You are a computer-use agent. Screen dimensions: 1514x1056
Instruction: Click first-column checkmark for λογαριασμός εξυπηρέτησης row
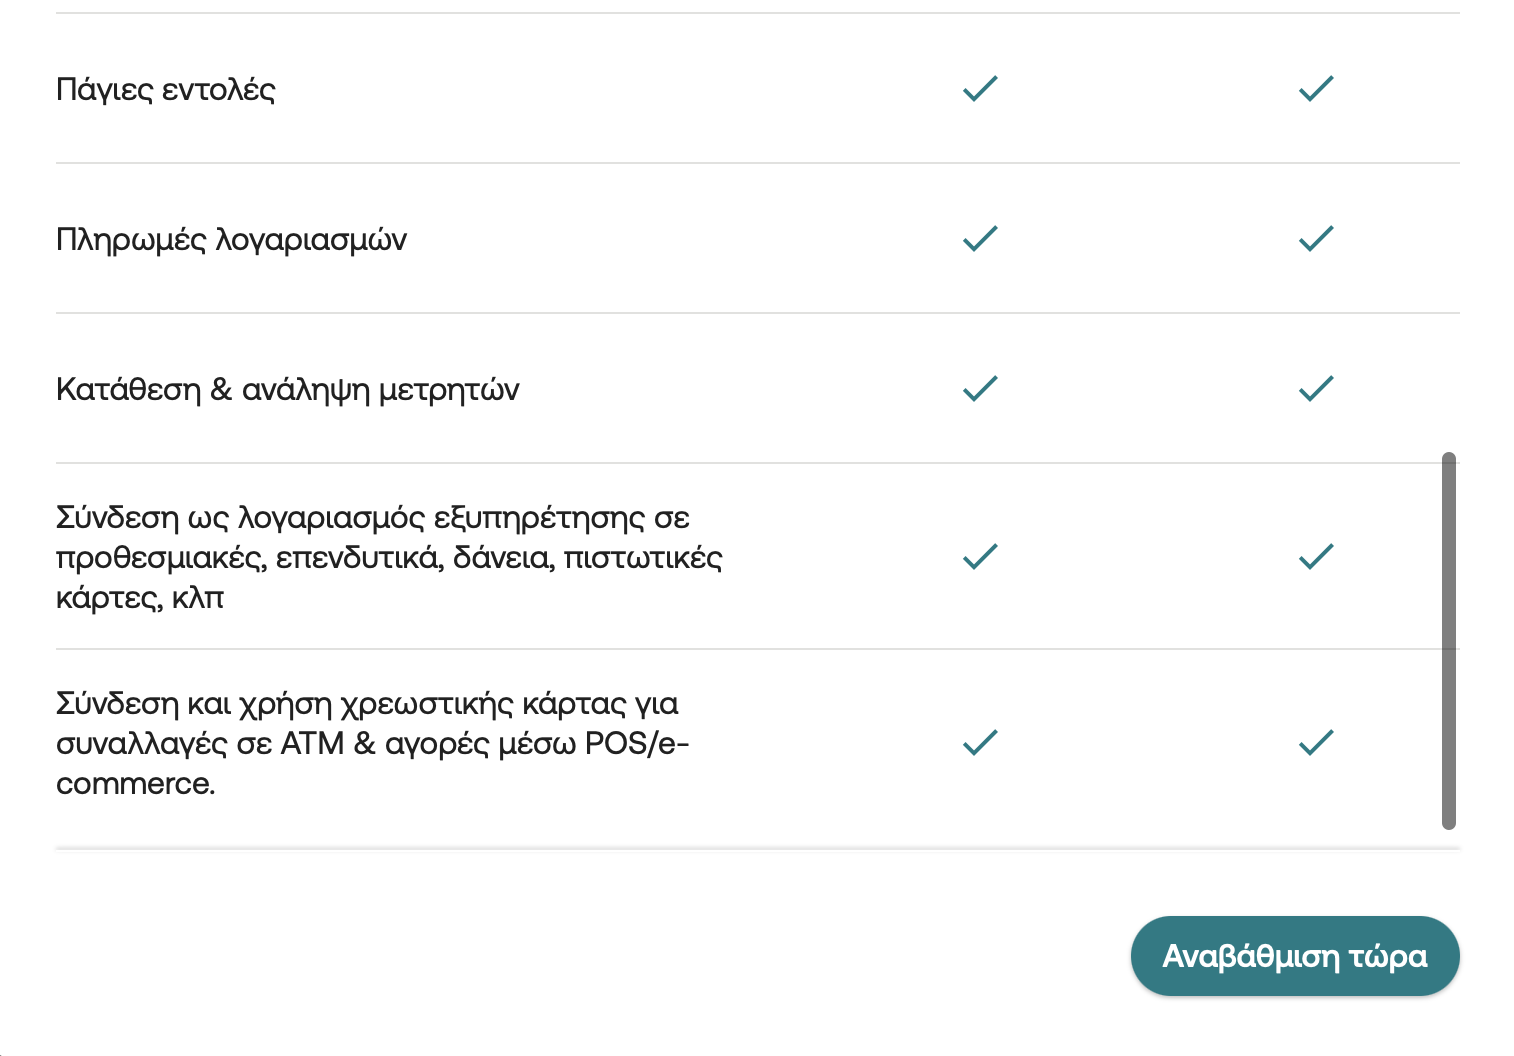pyautogui.click(x=980, y=556)
